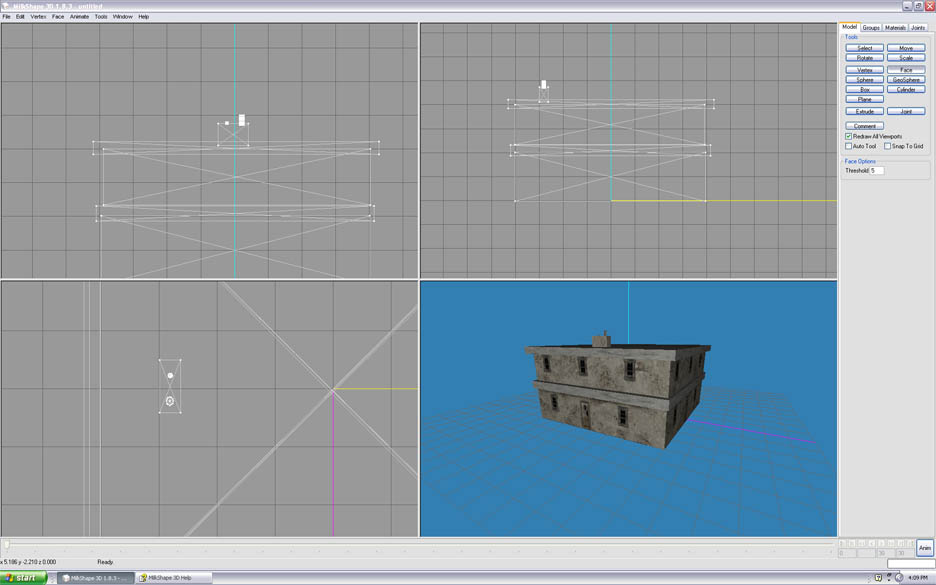Select MilkShape 3D 1.8.3 taskbar button
Screen dimensions: 936x585
(96, 578)
